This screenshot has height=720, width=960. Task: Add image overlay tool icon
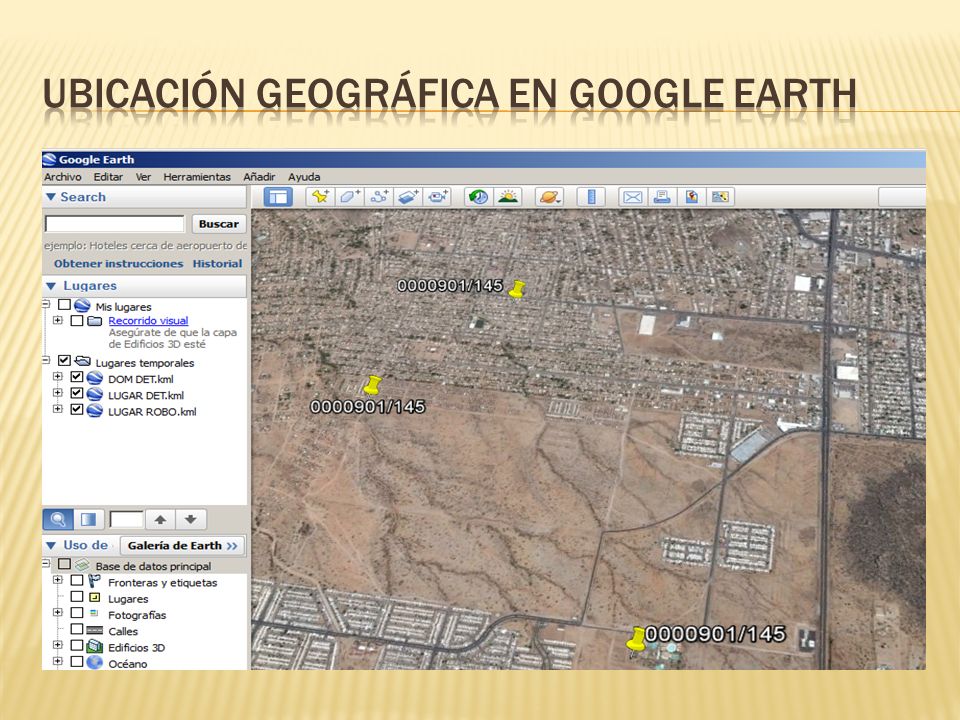(x=408, y=197)
